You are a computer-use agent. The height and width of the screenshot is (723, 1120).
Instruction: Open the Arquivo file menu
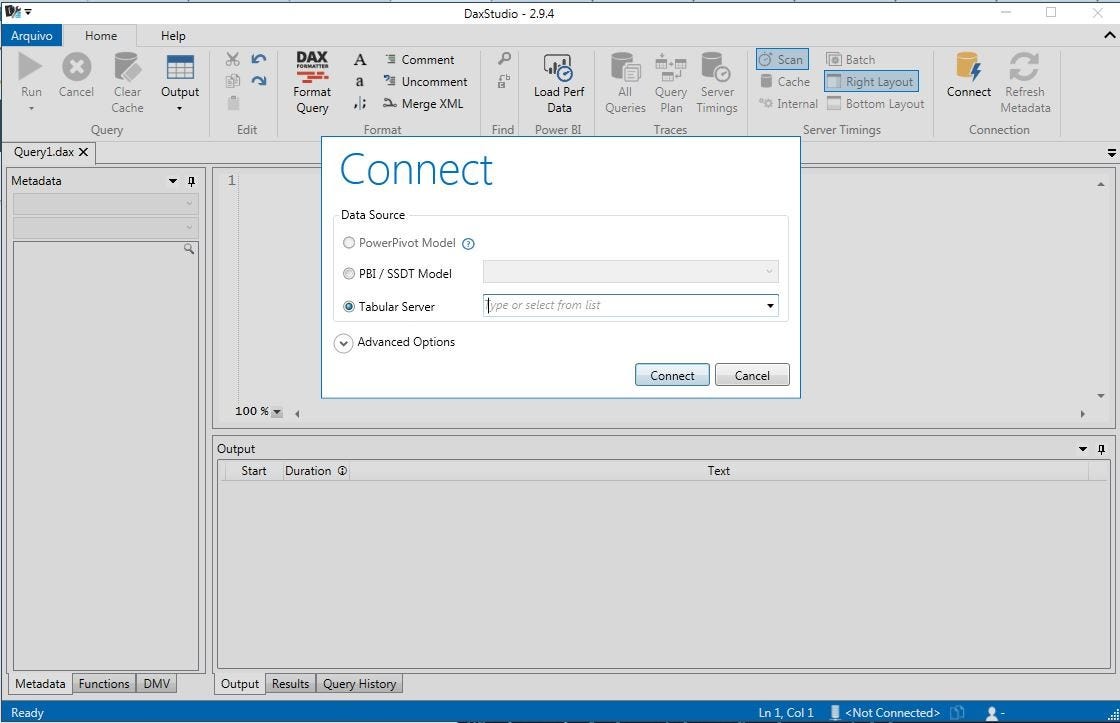pos(31,36)
